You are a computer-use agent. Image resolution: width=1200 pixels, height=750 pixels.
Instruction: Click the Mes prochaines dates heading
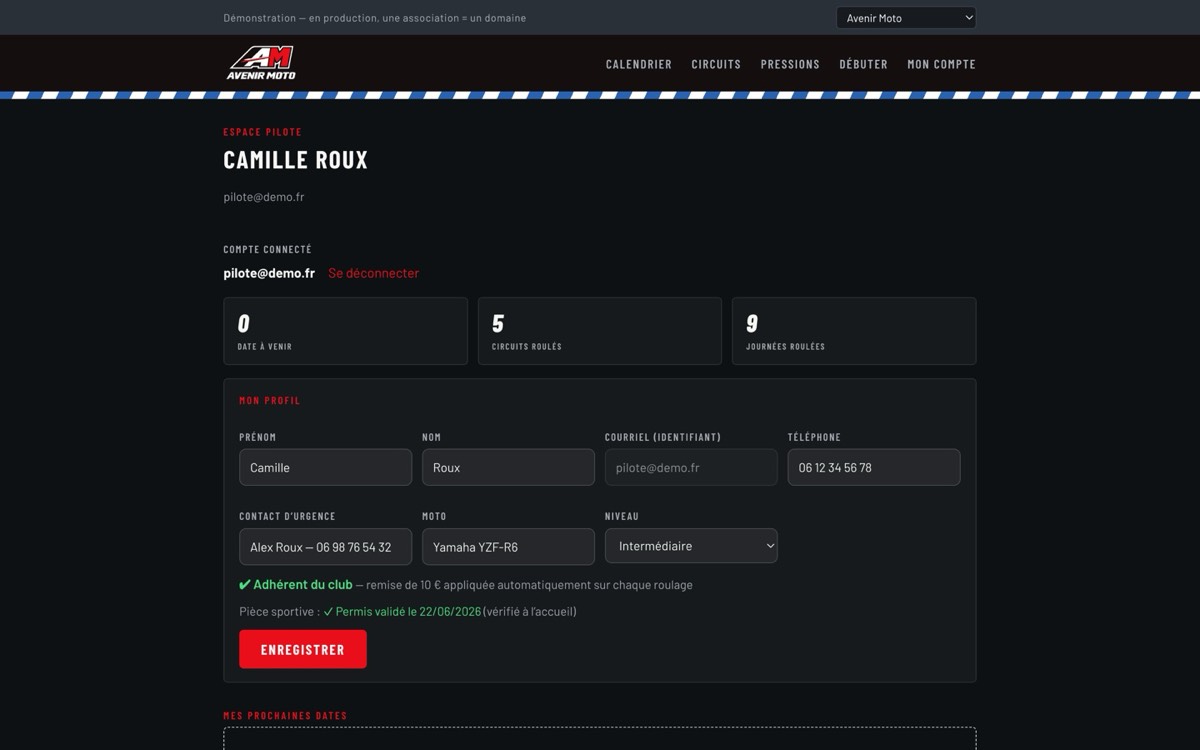pyautogui.click(x=285, y=716)
